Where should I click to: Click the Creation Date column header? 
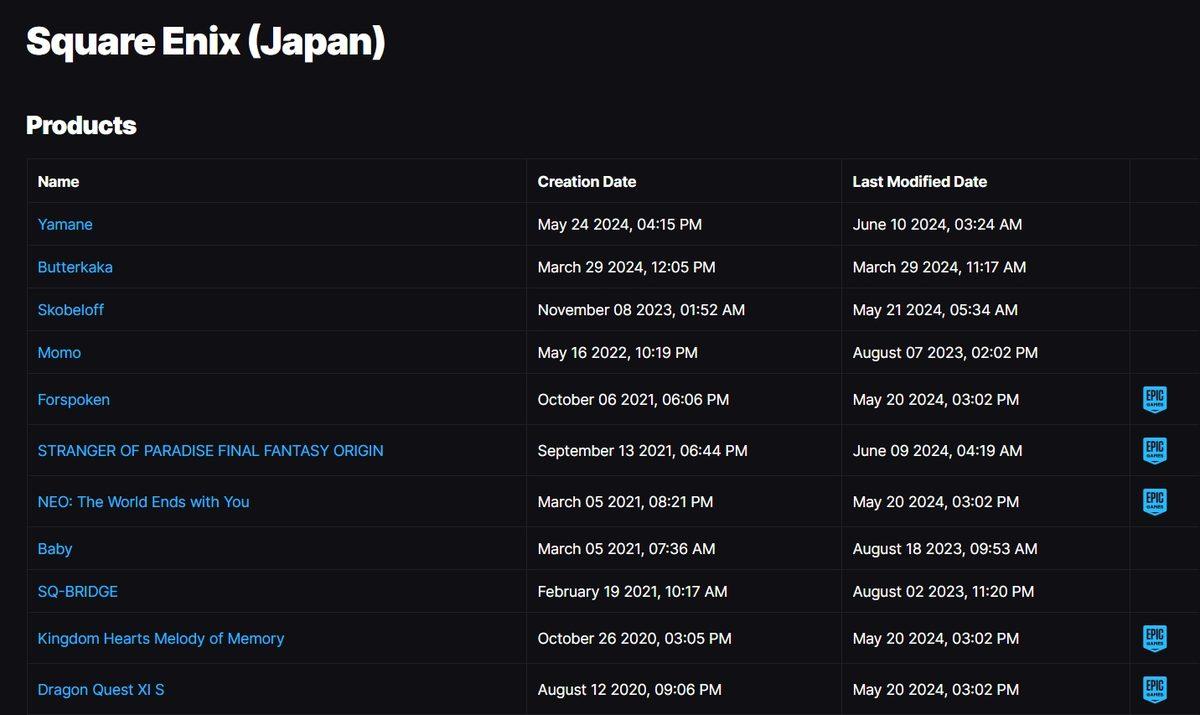[x=587, y=182]
